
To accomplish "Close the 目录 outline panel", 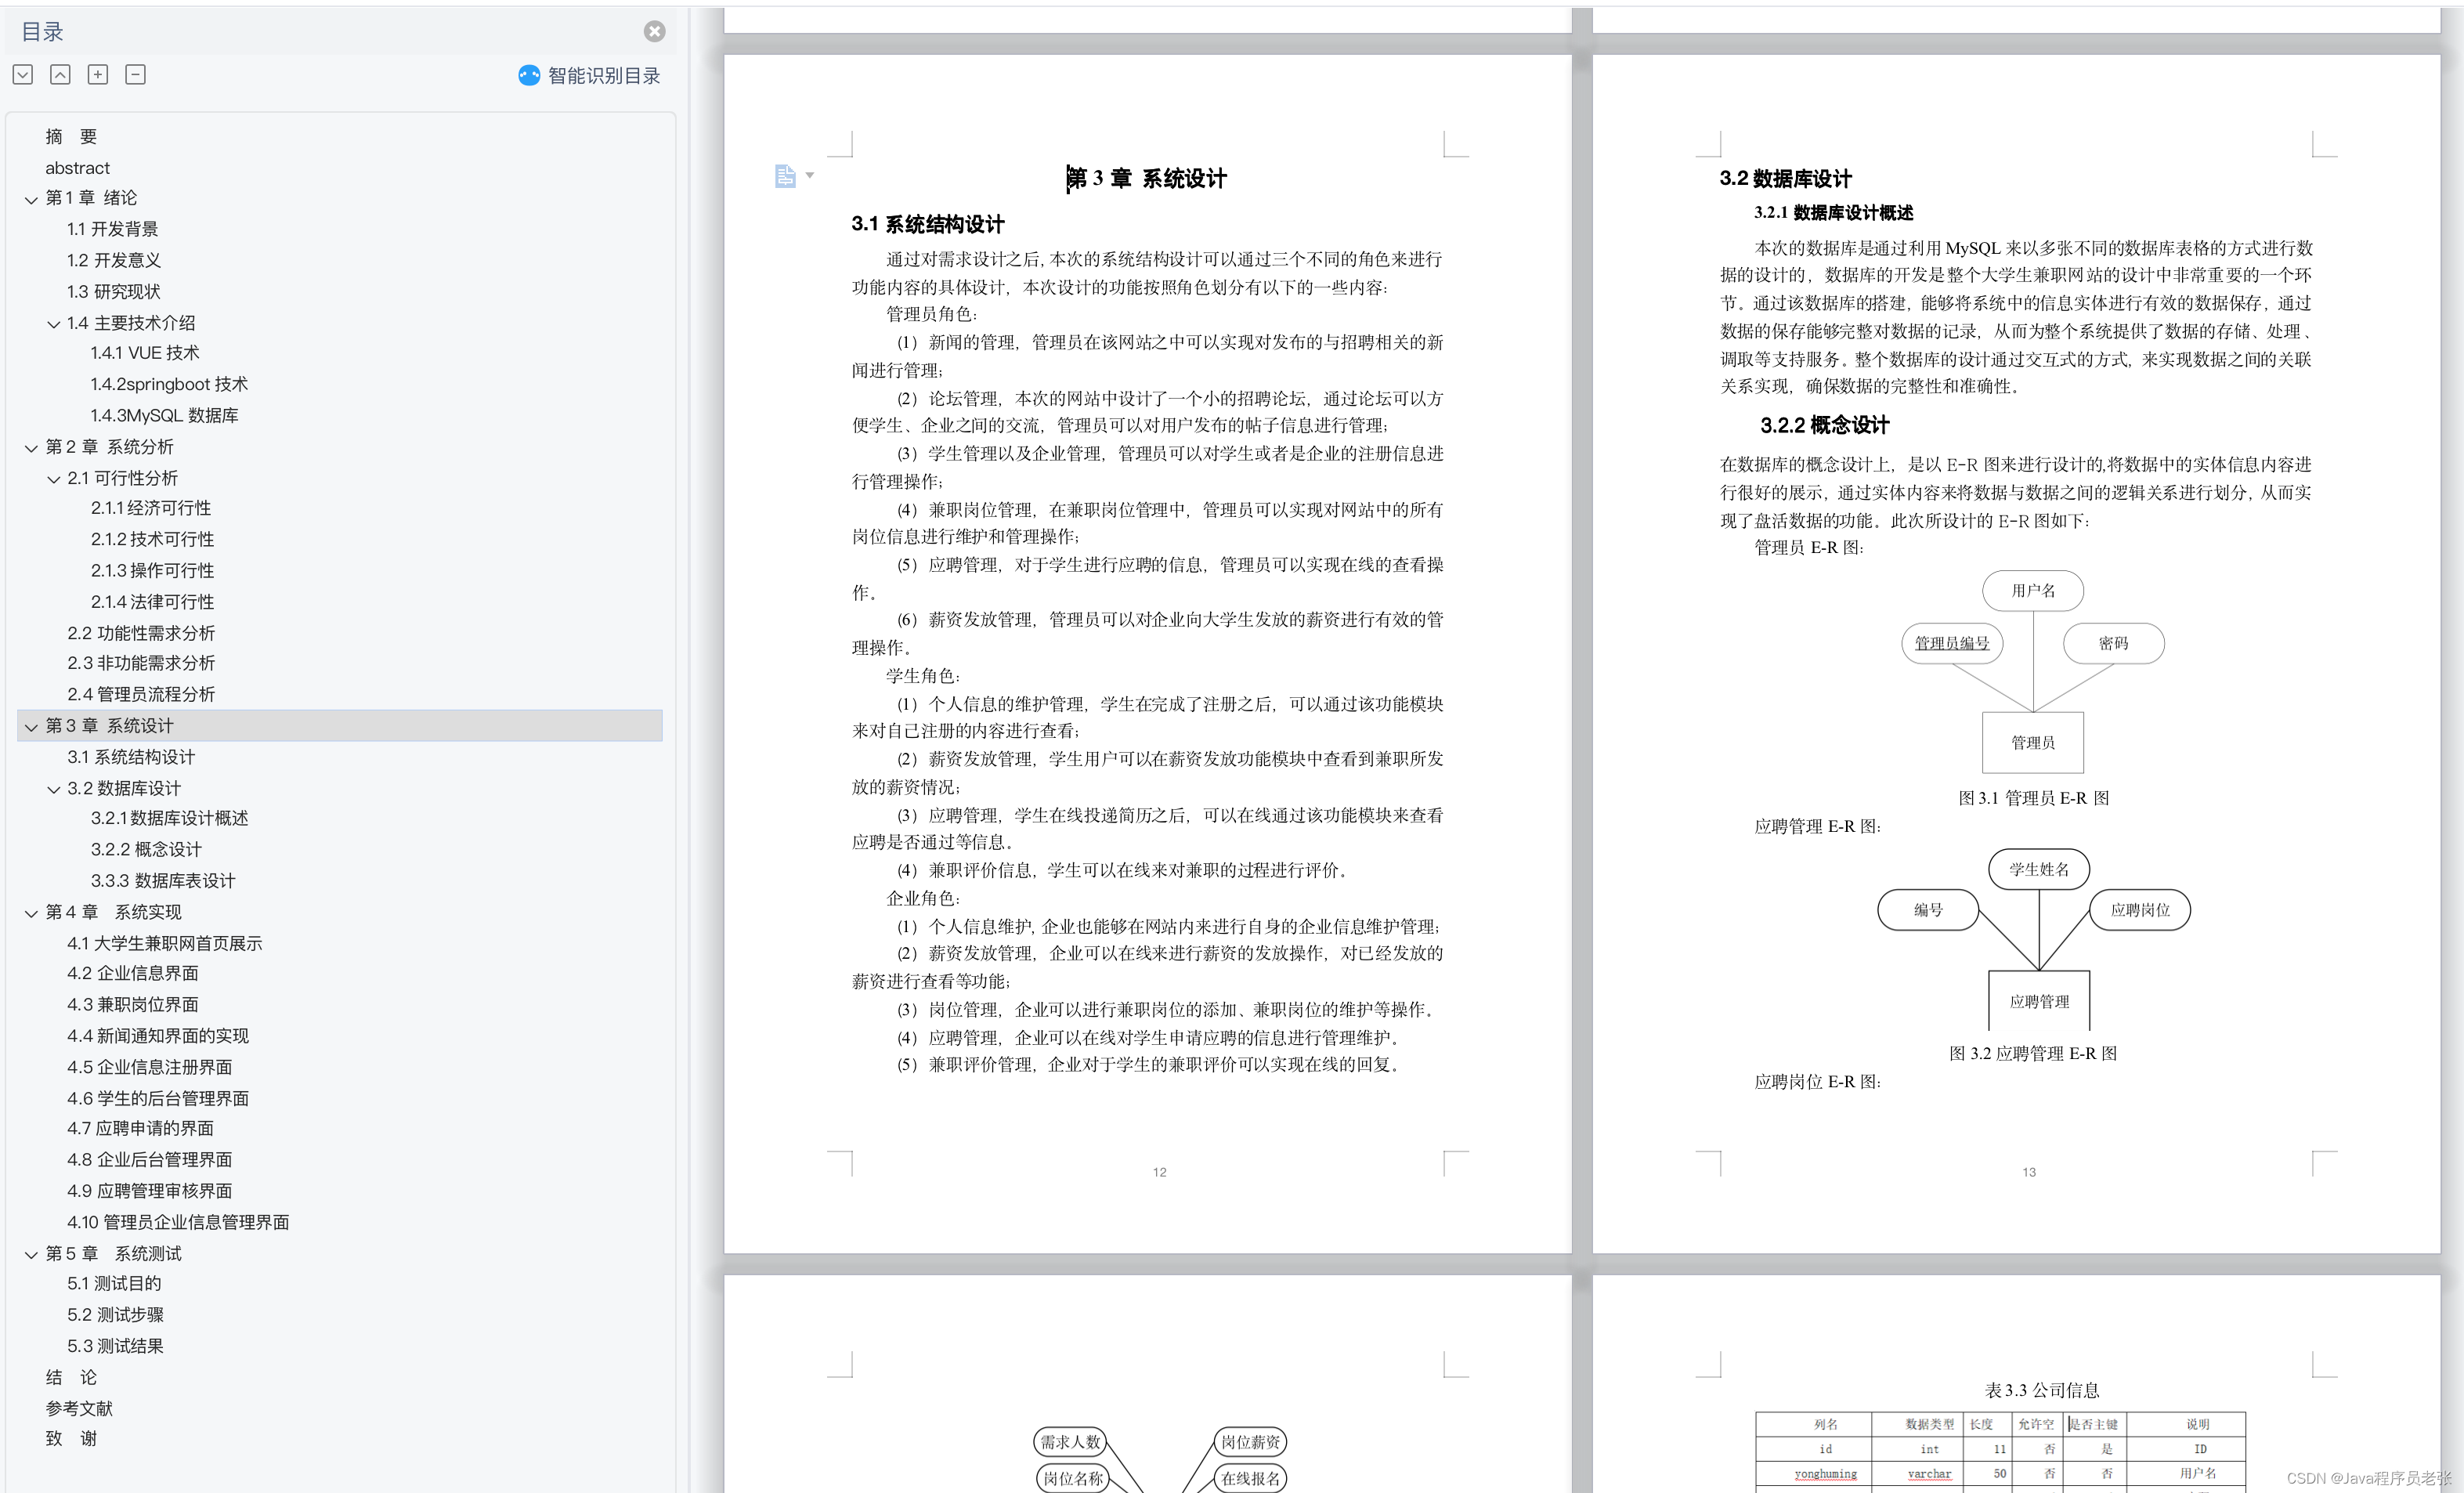I will coord(654,32).
